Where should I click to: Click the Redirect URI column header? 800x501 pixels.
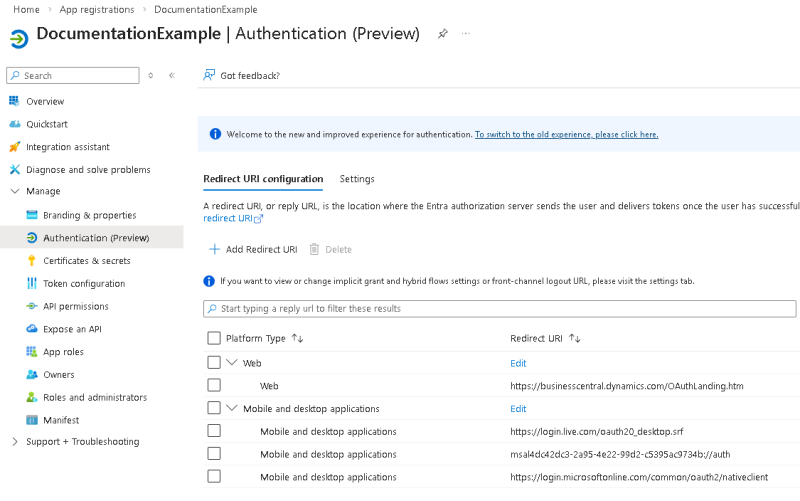(536, 338)
